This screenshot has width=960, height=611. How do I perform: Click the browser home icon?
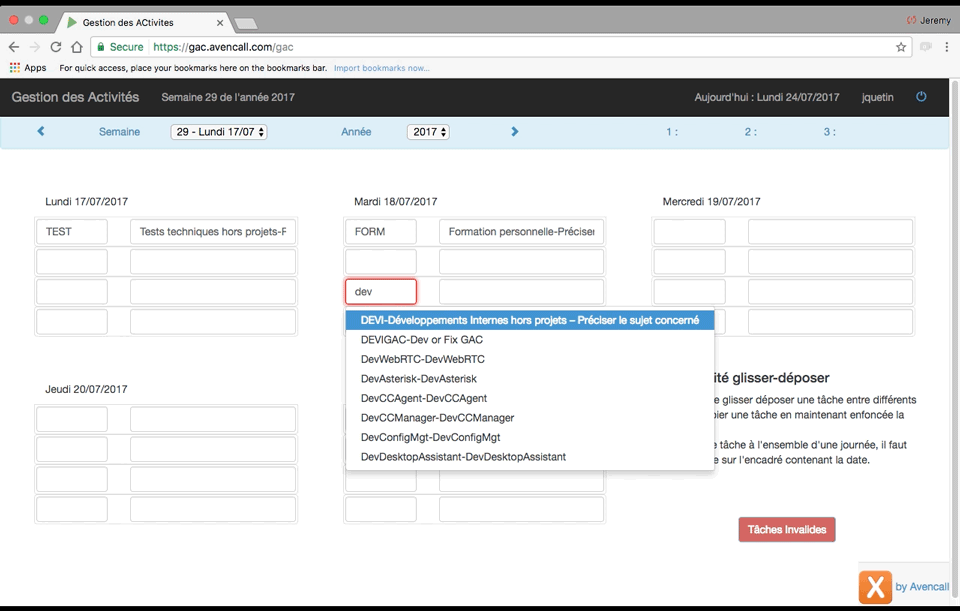point(77,47)
